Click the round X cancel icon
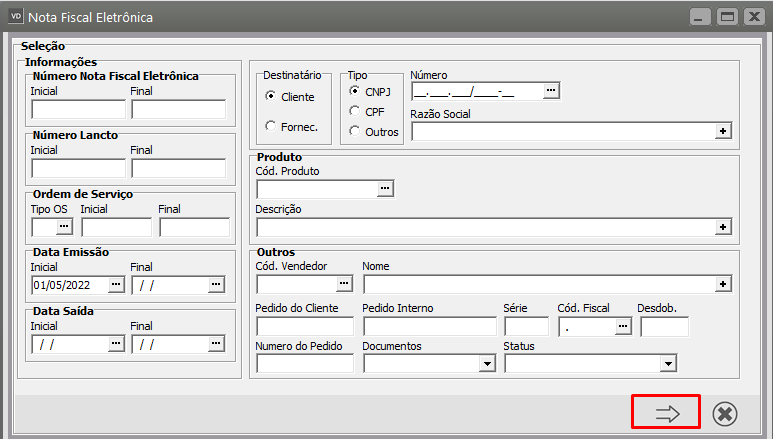This screenshot has width=773, height=439. [725, 413]
